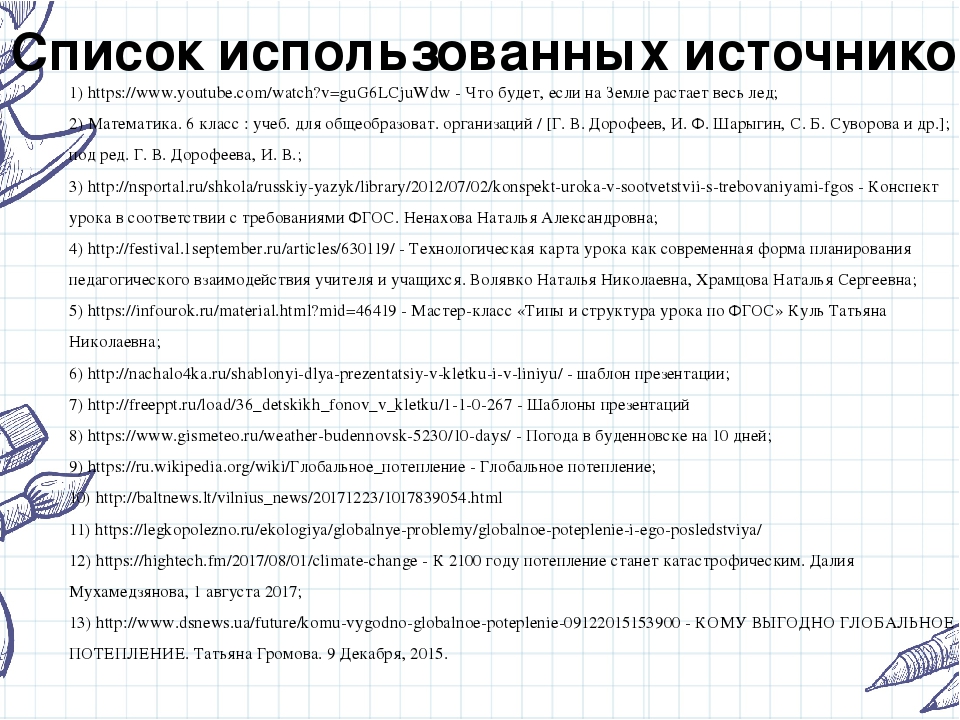Select "Мастер-класс «Типы и структура урока по ФГОС»"
960x720 pixels.
click(597, 311)
